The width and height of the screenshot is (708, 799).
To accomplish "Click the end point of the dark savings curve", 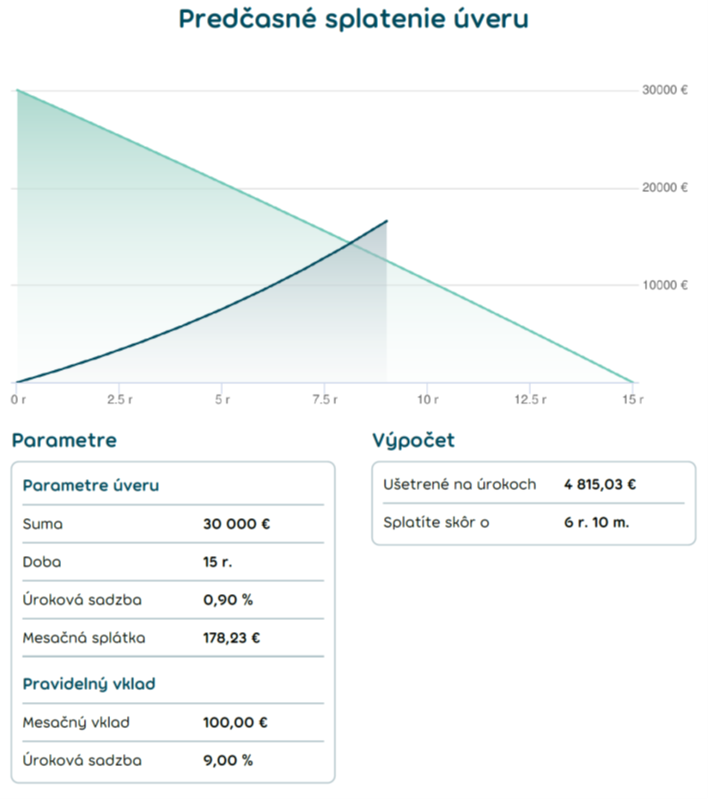I will click(x=387, y=221).
